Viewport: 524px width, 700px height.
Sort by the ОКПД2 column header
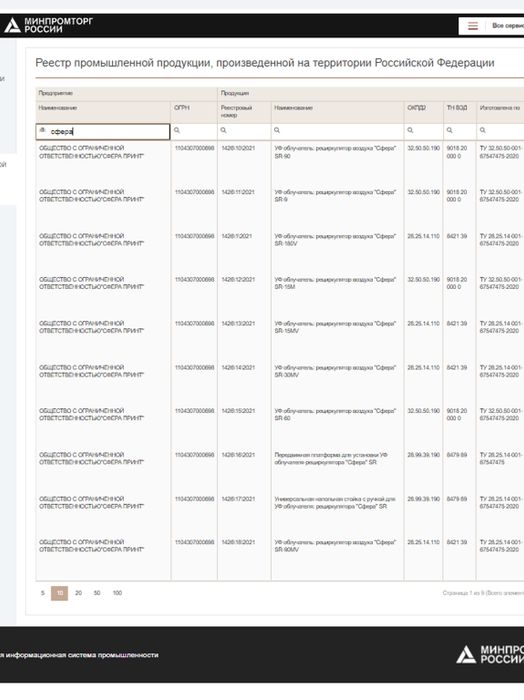click(x=416, y=108)
